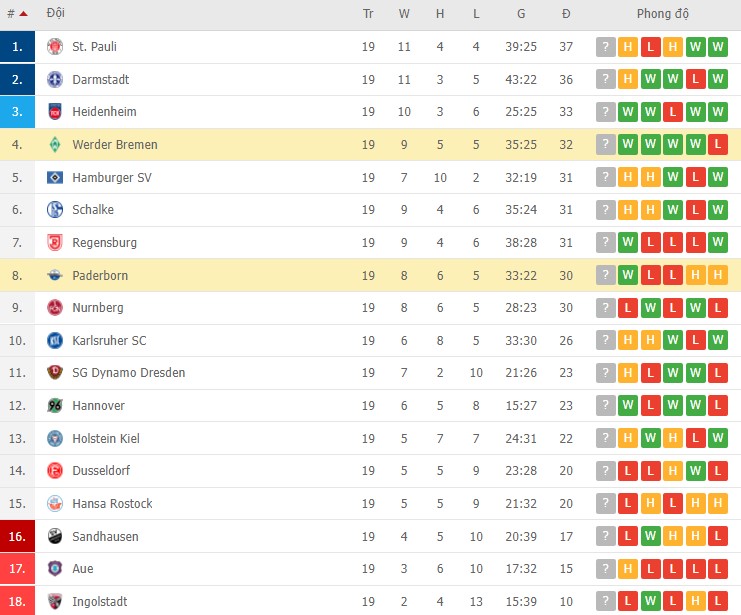This screenshot has width=741, height=615.
Task: Open the Paderborn team link
Action: click(100, 276)
